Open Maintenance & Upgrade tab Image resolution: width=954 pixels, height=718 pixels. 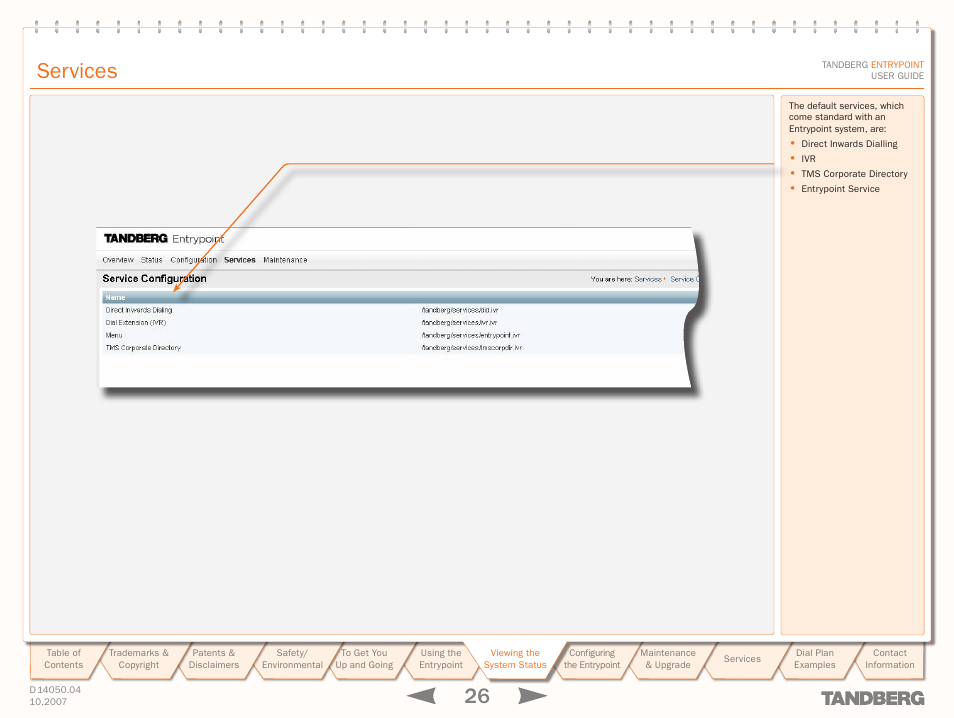667,659
